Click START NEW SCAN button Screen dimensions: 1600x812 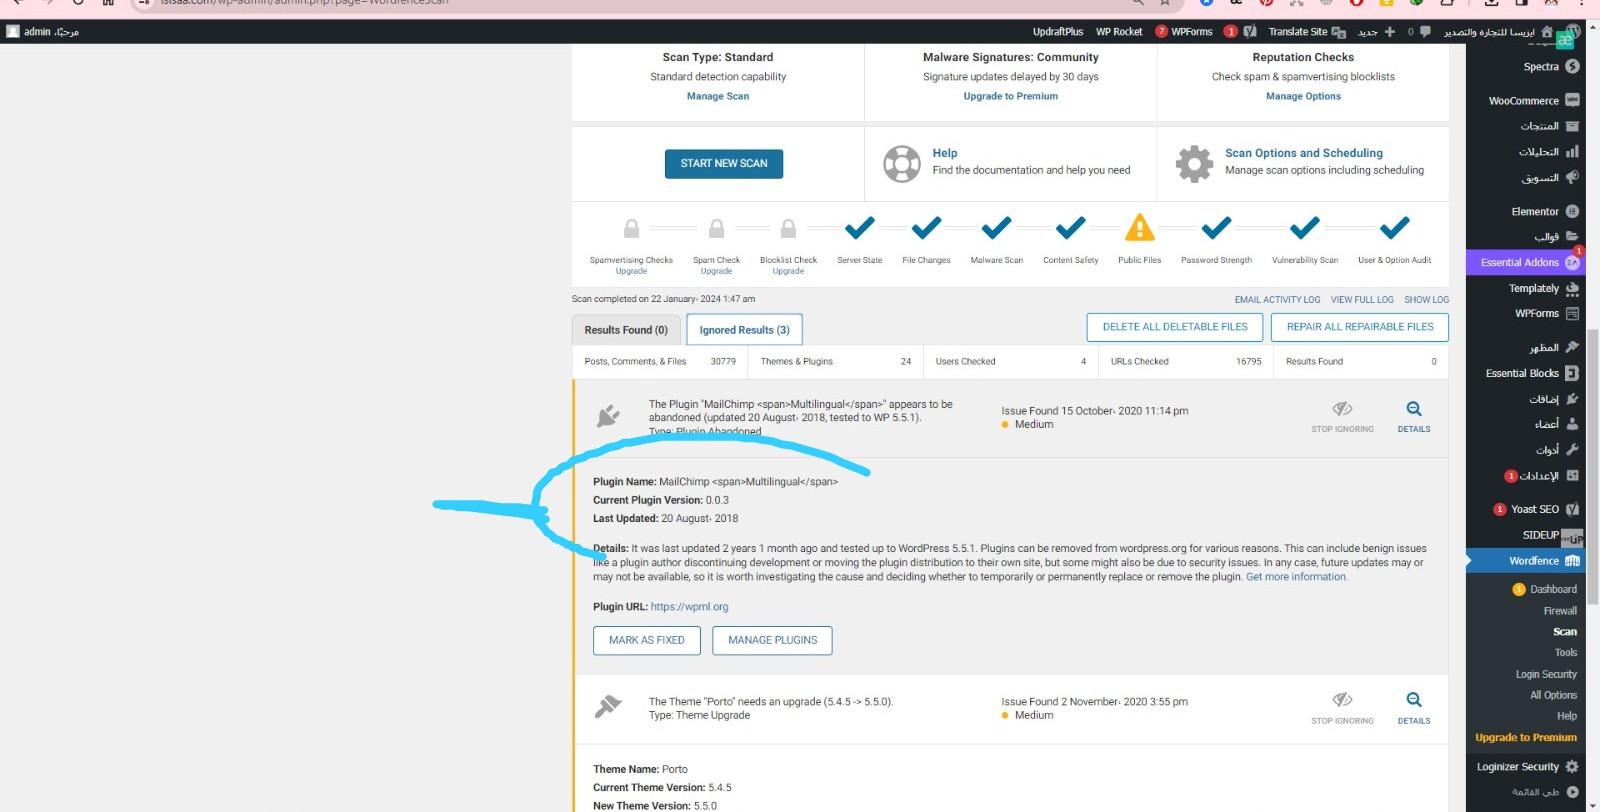(724, 164)
